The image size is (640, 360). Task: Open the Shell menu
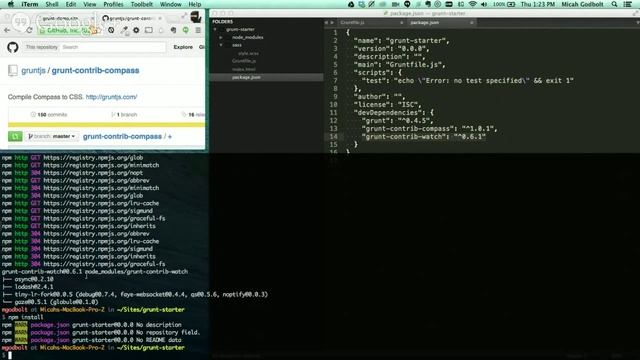tap(52, 4)
